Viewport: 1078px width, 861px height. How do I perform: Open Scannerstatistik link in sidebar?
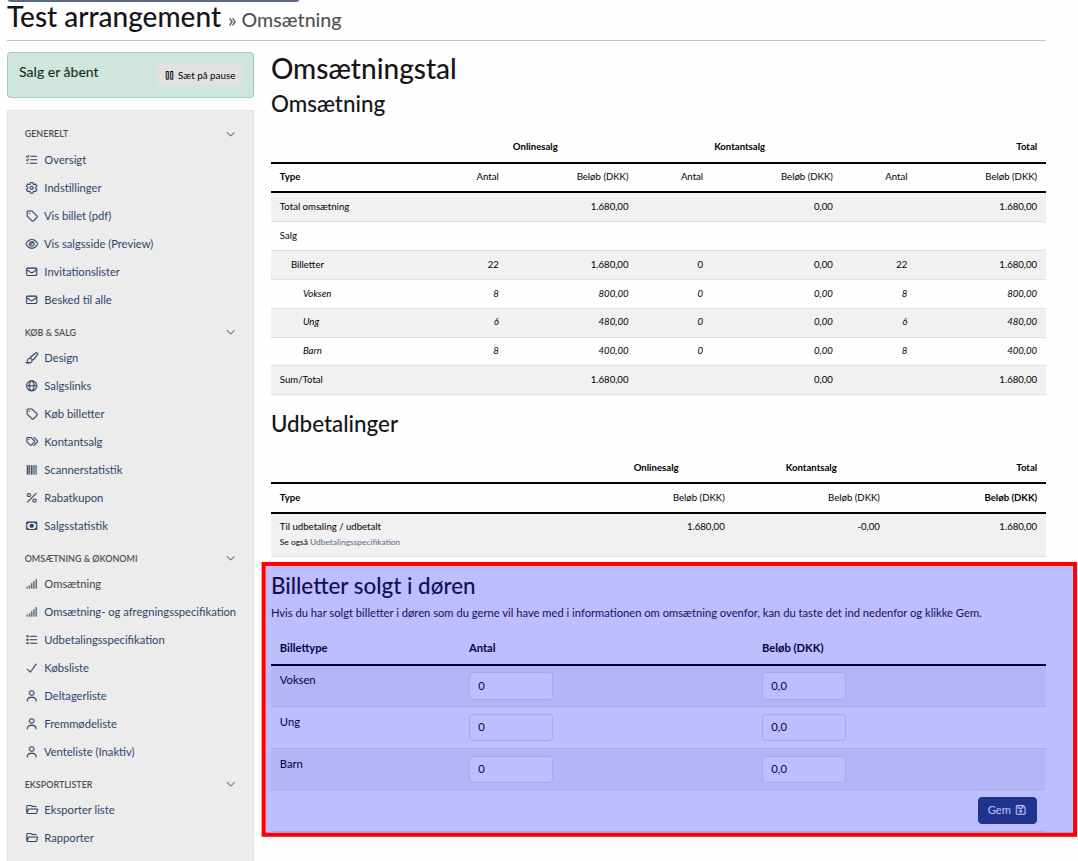(x=83, y=470)
